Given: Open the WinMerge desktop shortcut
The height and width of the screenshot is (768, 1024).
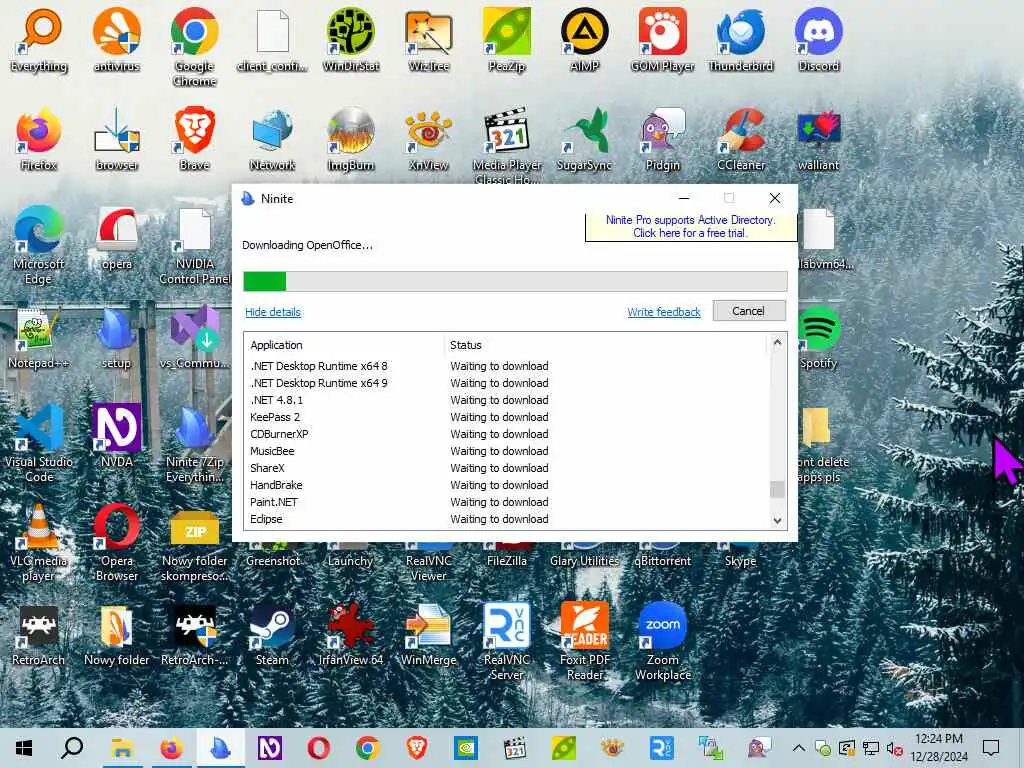Looking at the screenshot, I should [x=428, y=635].
